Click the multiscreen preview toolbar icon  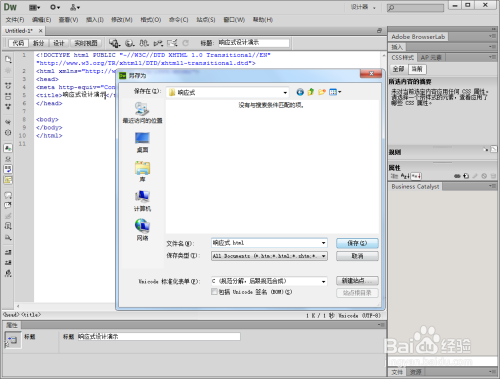click(114, 43)
